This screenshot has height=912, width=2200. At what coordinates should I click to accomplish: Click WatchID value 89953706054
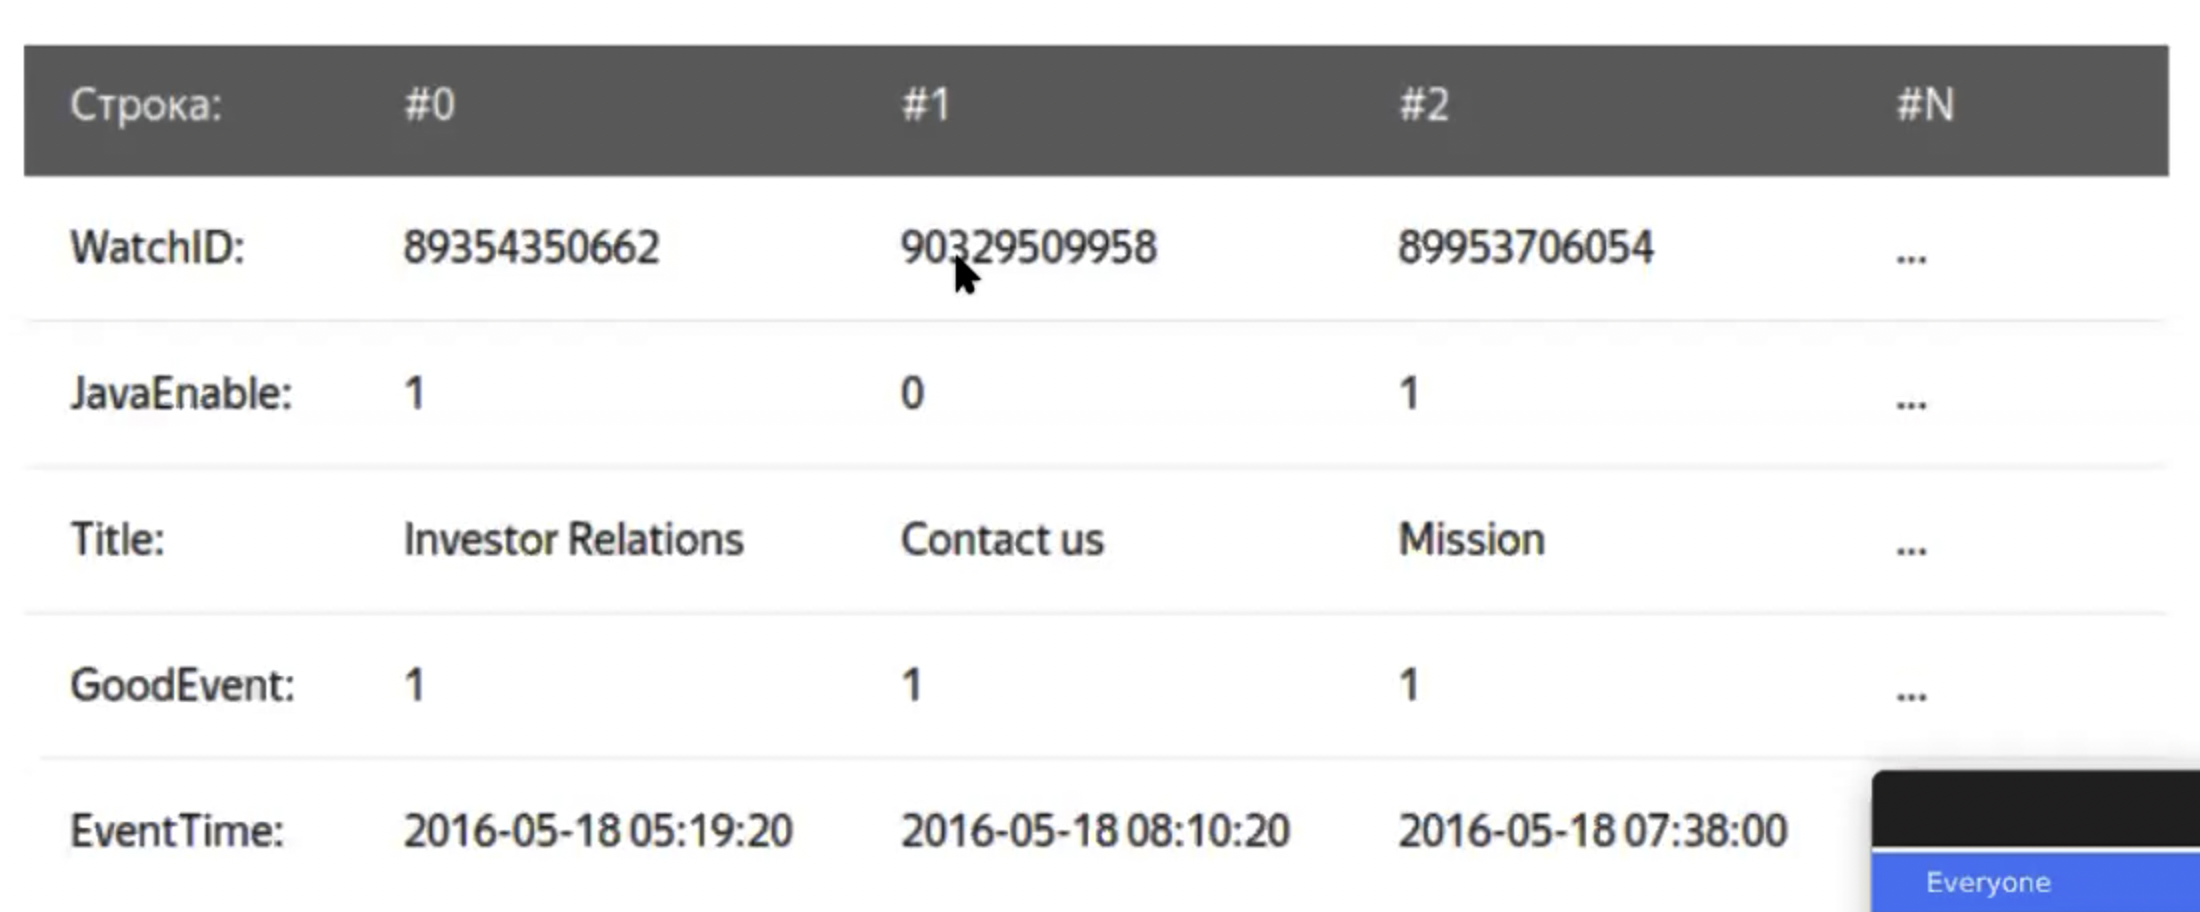tap(1526, 247)
